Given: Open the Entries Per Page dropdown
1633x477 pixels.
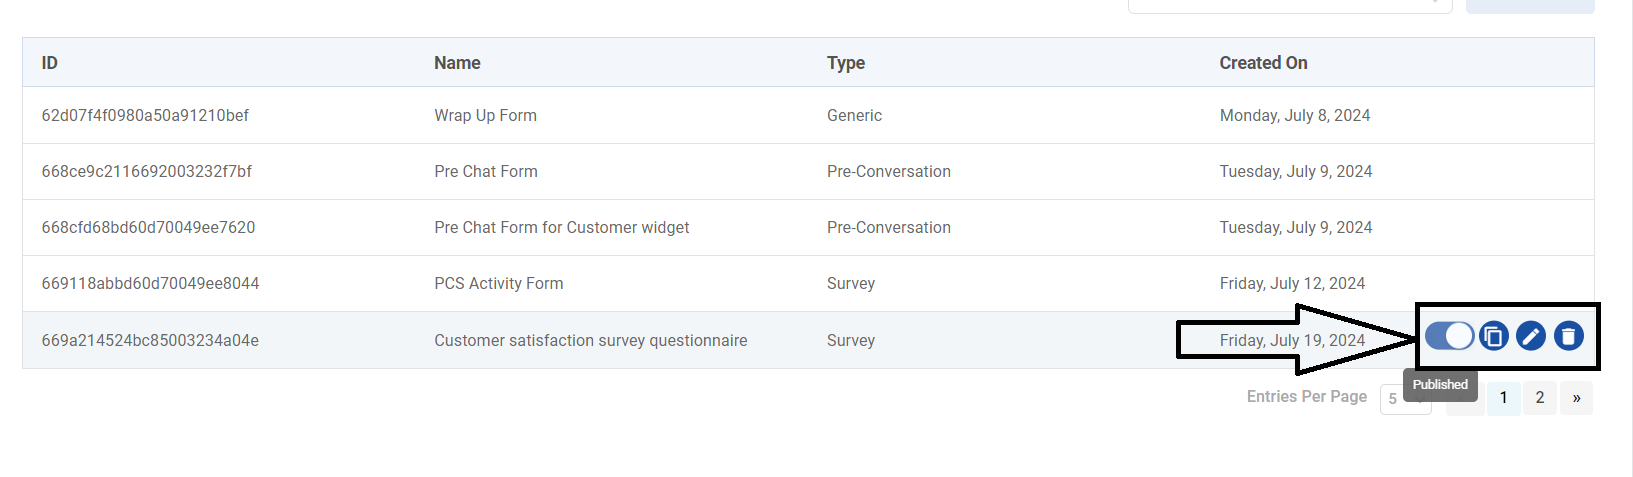Looking at the screenshot, I should (1392, 398).
